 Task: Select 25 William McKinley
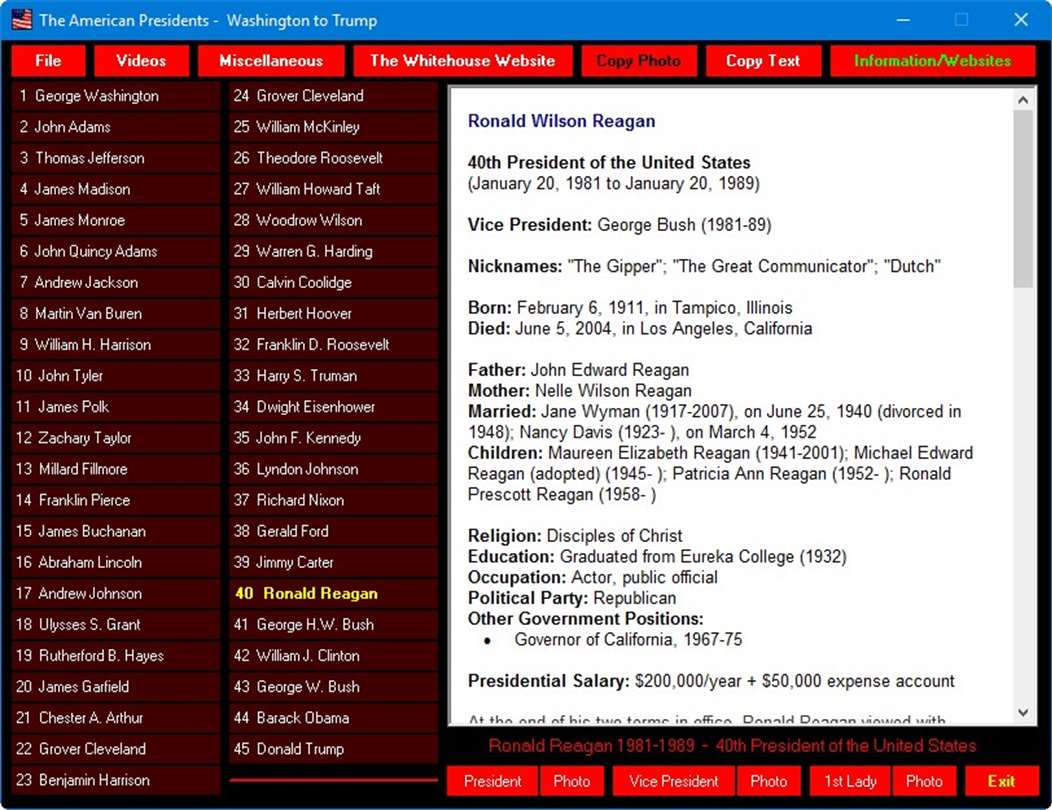[x=333, y=127]
